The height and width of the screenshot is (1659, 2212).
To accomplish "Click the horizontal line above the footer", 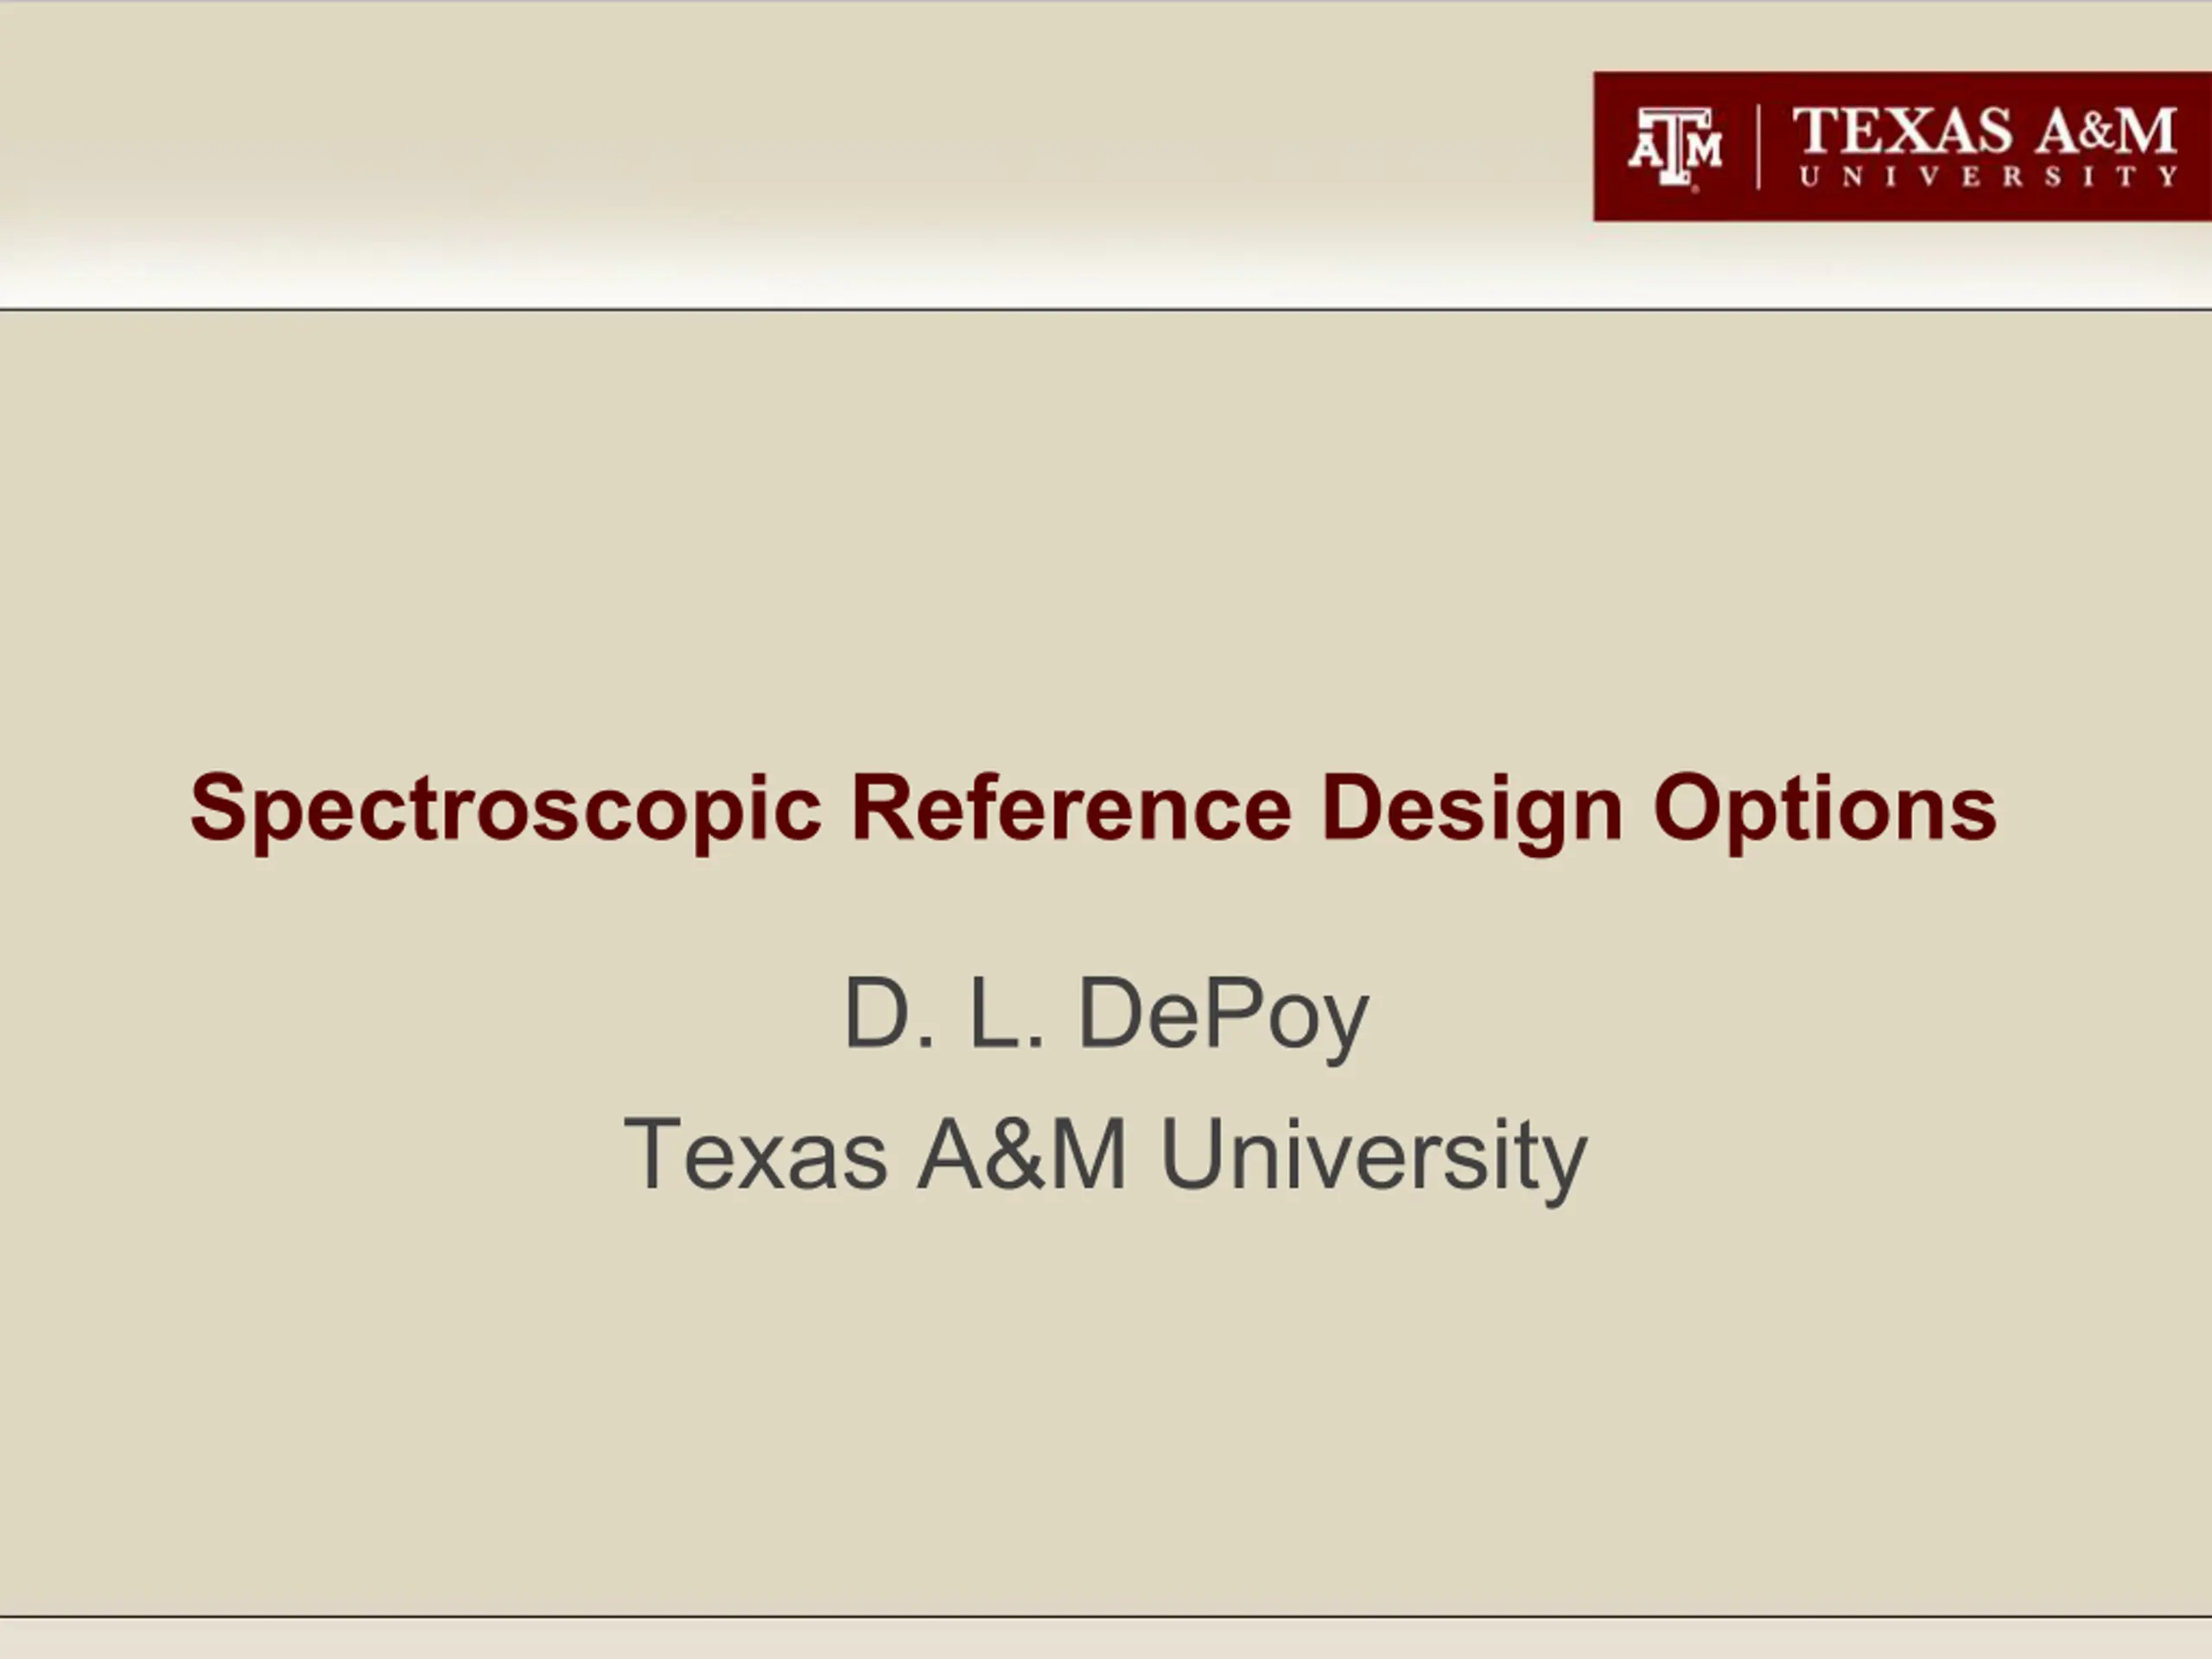I will click(1106, 1615).
